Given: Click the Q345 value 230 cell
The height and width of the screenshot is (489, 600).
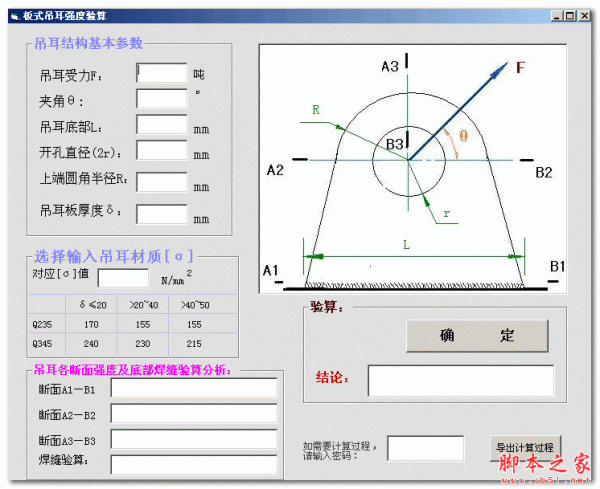Looking at the screenshot, I should [x=143, y=344].
